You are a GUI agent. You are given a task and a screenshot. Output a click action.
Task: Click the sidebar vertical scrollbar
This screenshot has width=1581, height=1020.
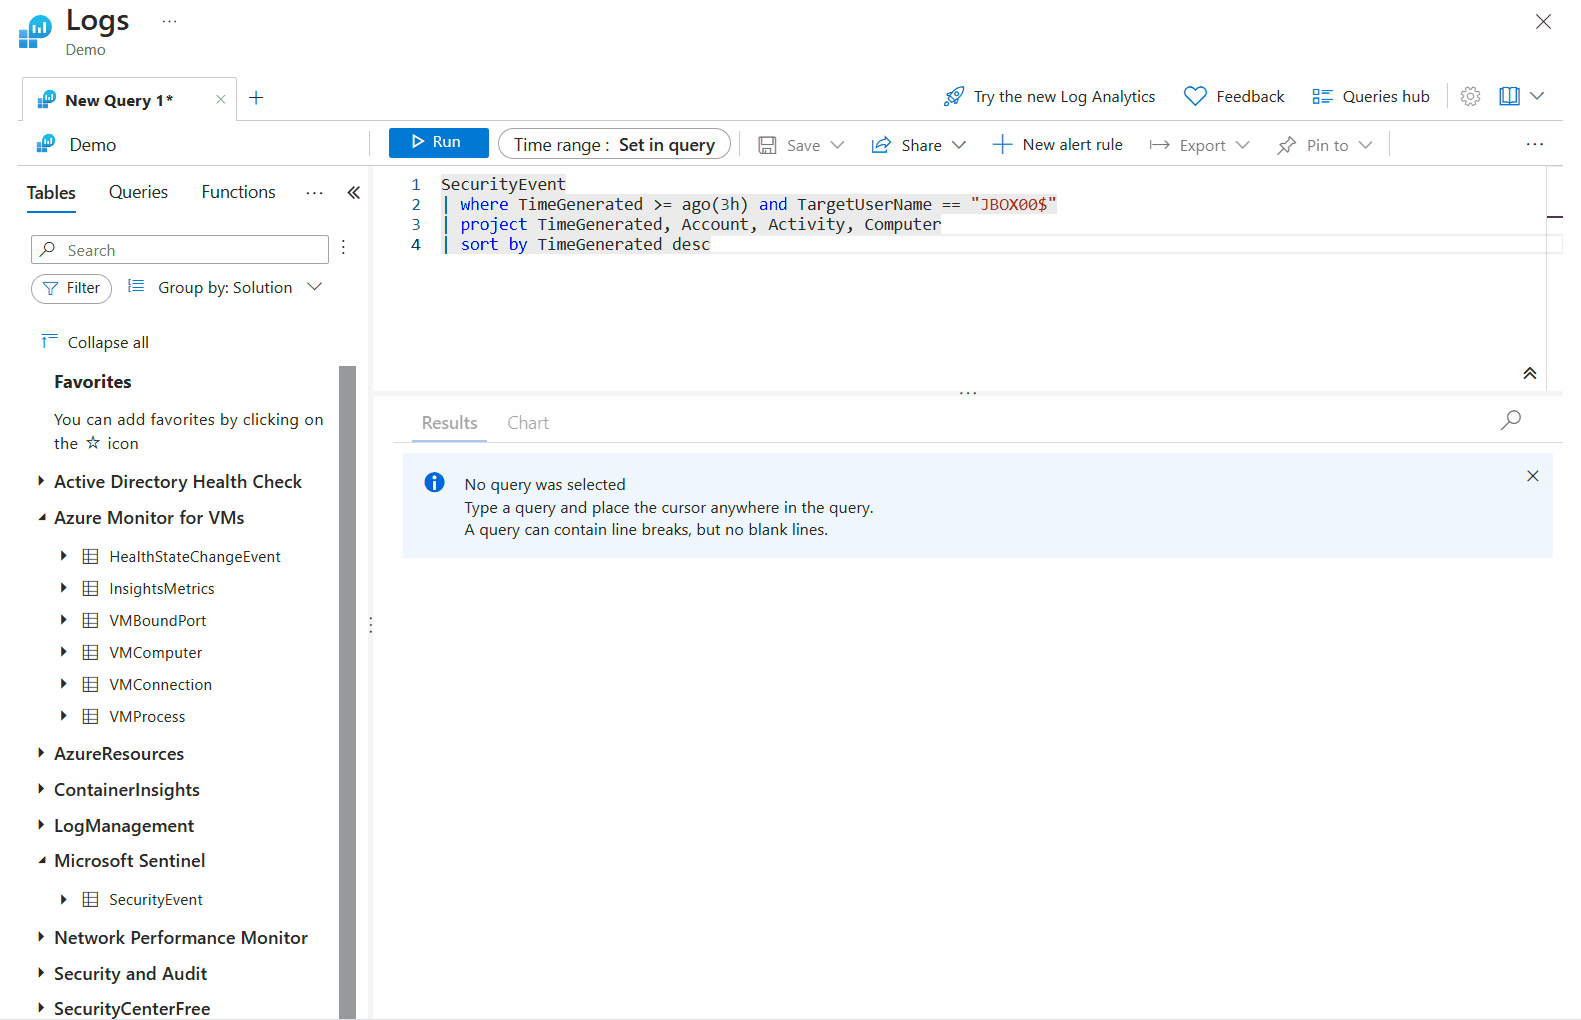pyautogui.click(x=347, y=692)
